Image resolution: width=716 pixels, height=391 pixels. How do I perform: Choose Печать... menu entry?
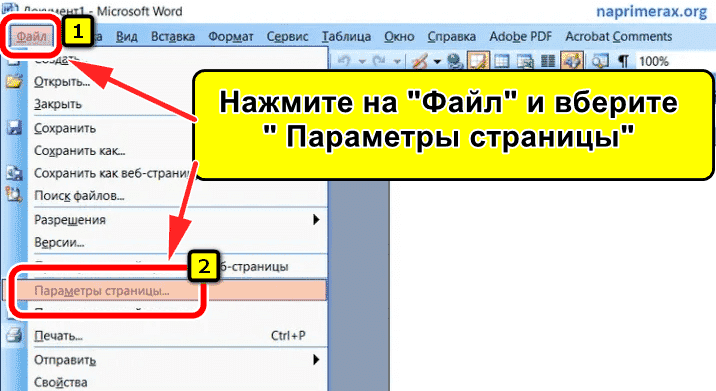point(58,336)
